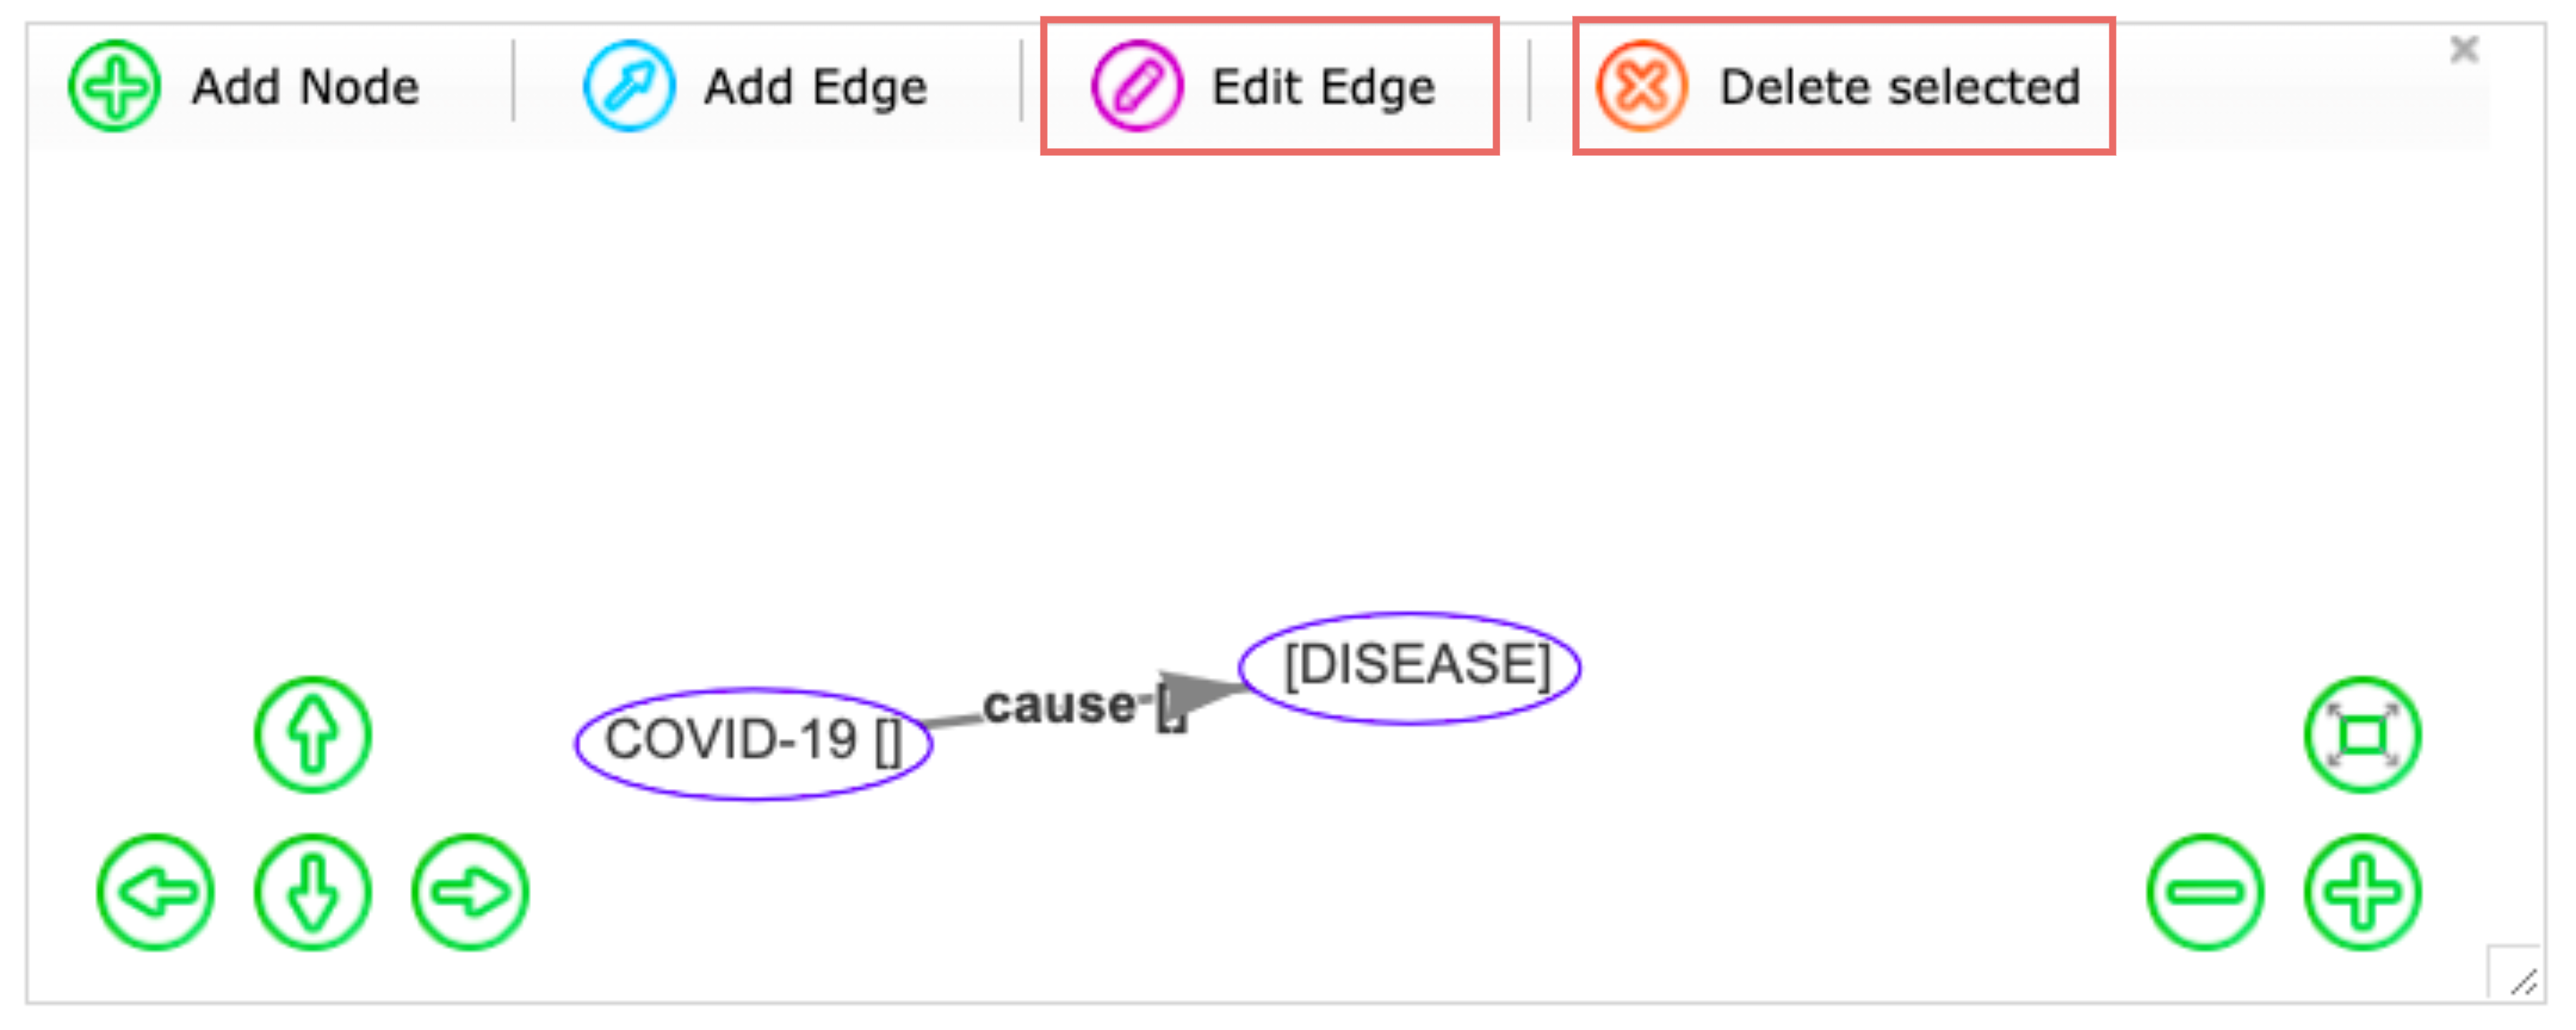This screenshot has height=1030, width=2576.
Task: Select the [DISEASE] node
Action: [x=1410, y=667]
